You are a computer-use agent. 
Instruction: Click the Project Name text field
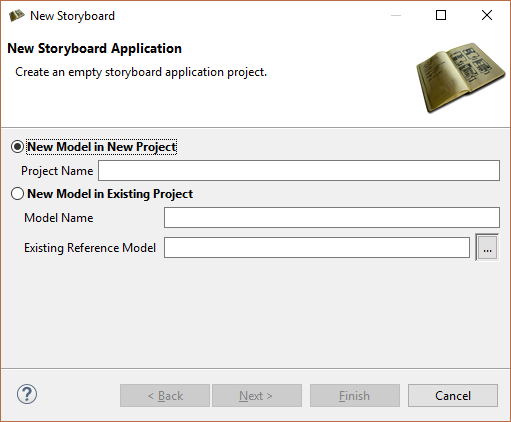[x=299, y=170]
